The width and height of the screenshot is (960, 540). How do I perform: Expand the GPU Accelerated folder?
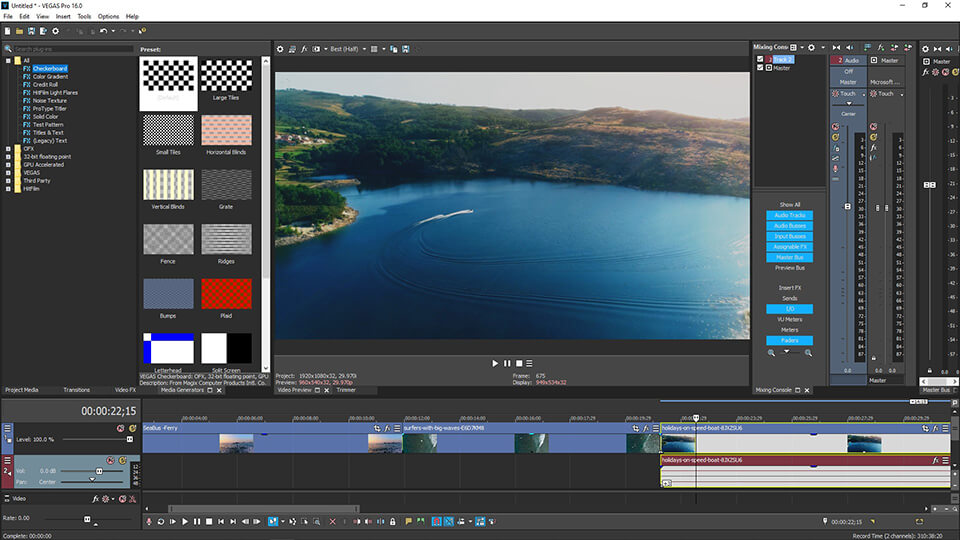pos(8,165)
